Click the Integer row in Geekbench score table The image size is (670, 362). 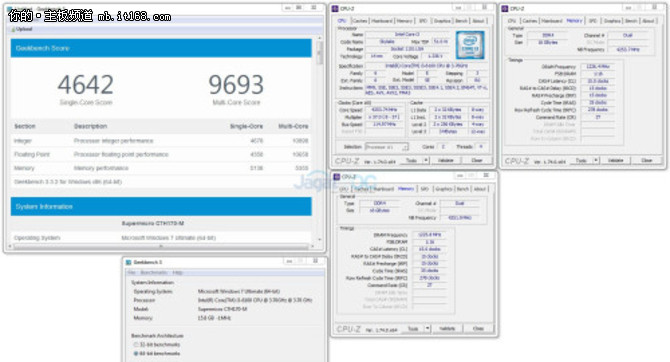161,141
